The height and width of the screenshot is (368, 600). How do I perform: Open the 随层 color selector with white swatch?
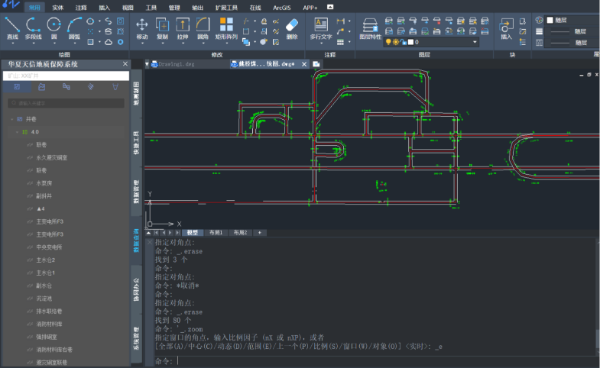(x=572, y=20)
